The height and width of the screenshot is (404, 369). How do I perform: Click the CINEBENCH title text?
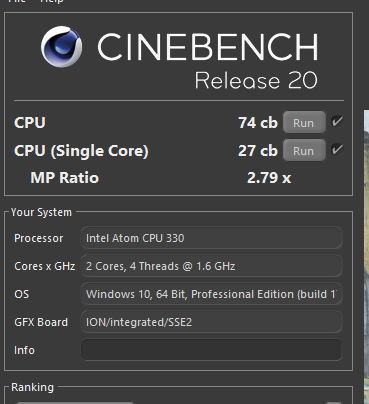pyautogui.click(x=208, y=47)
